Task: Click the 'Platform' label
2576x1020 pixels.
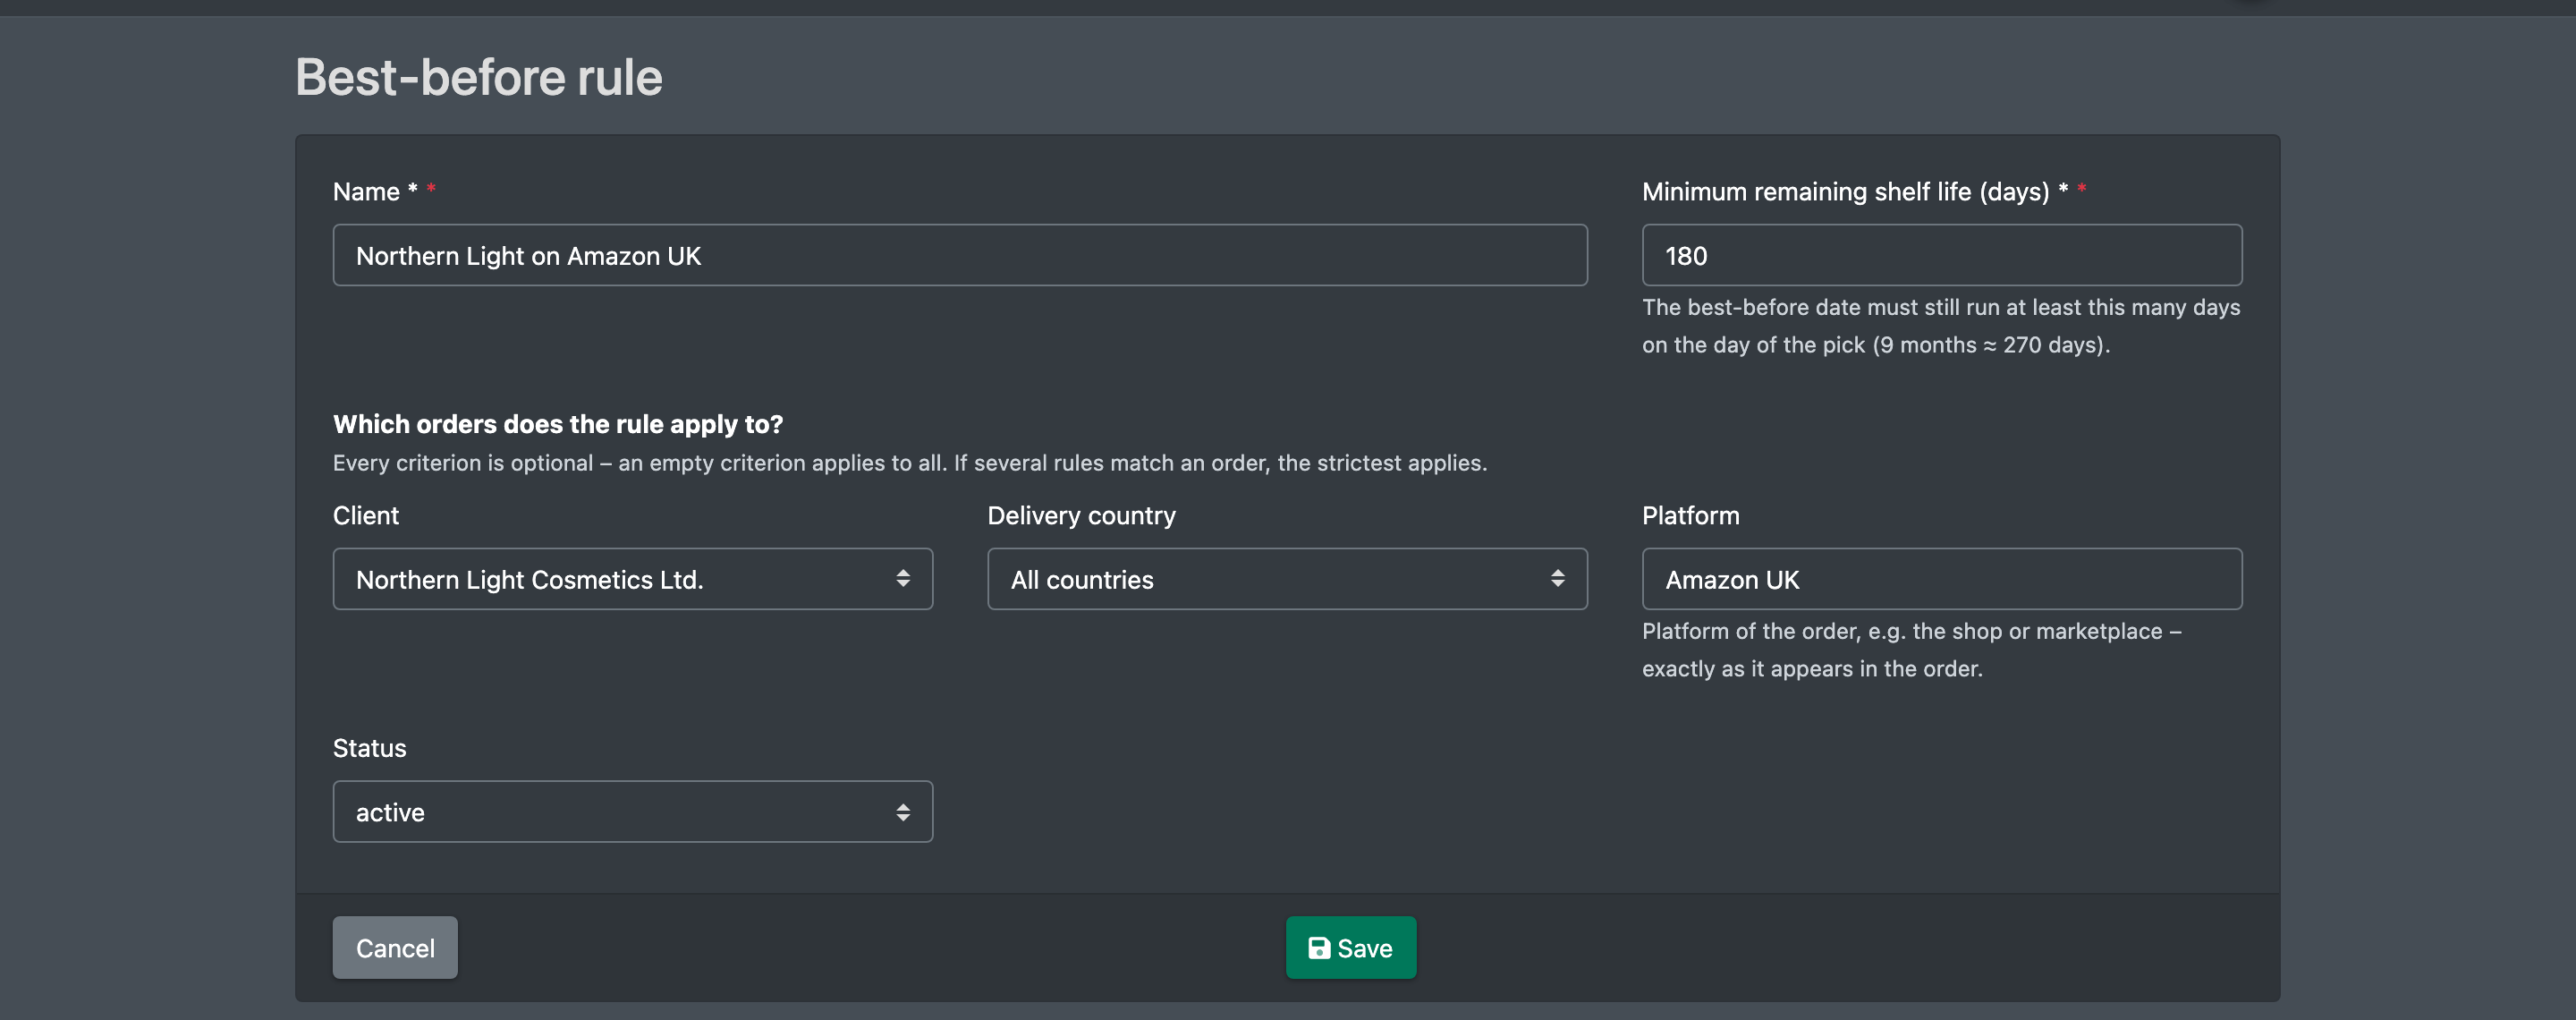Action: pos(1691,516)
